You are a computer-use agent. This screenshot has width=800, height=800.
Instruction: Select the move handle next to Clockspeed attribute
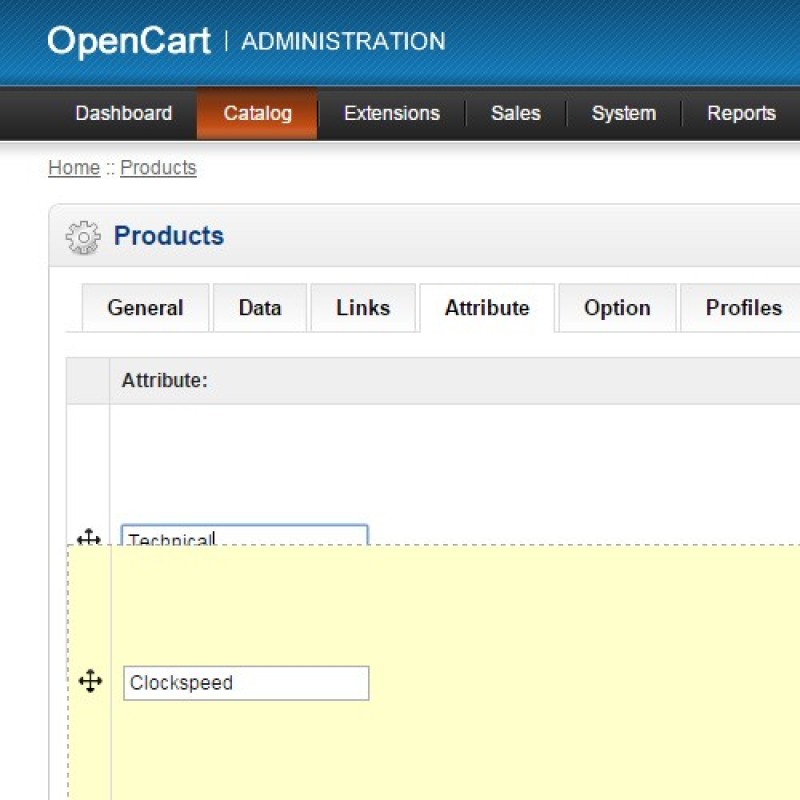click(x=91, y=682)
